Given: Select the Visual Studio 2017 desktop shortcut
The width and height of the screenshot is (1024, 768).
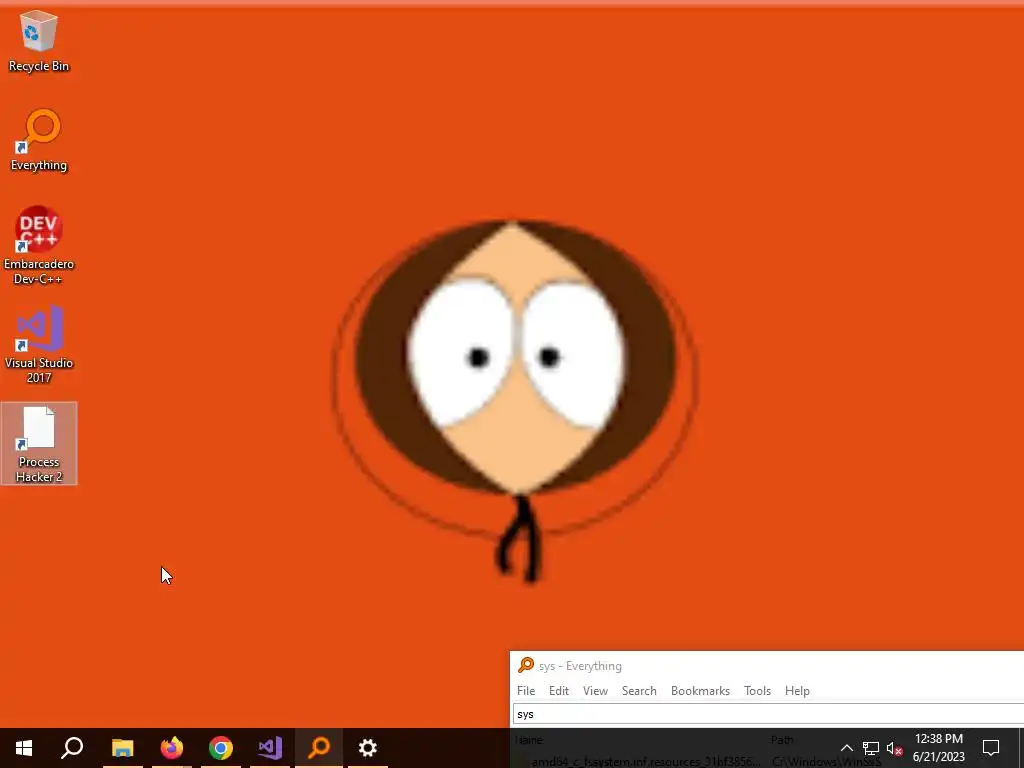Looking at the screenshot, I should pos(39,344).
